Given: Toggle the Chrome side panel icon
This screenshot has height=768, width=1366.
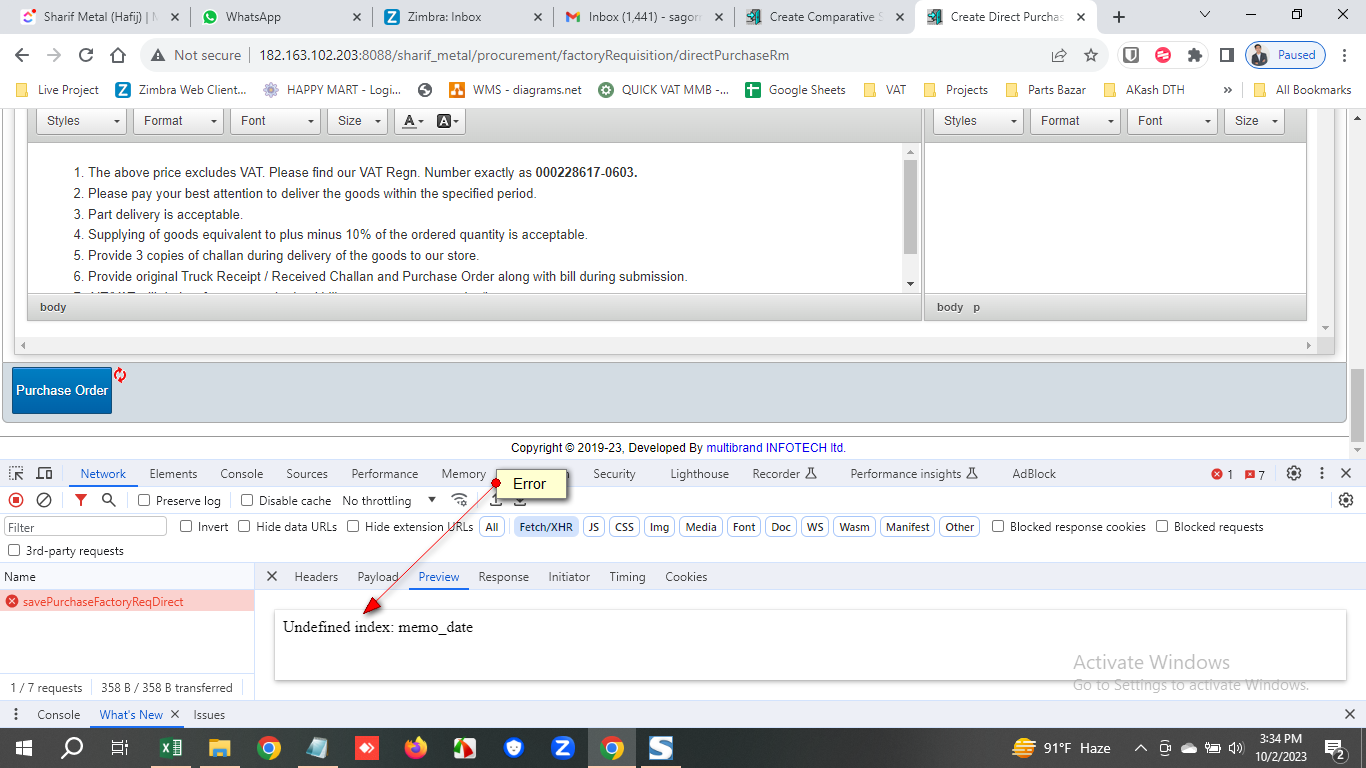Looking at the screenshot, I should pyautogui.click(x=1226, y=56).
